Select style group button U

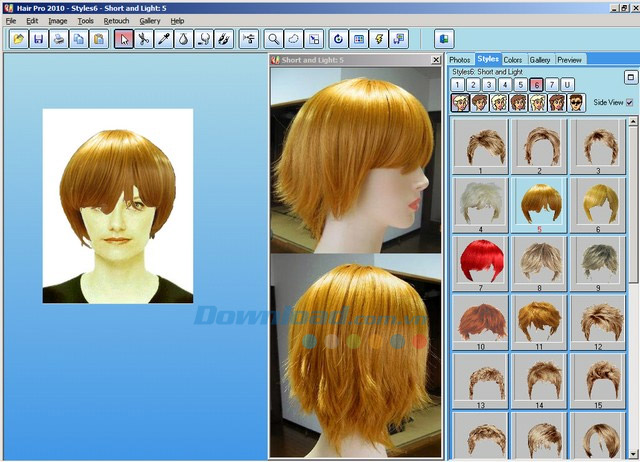567,85
